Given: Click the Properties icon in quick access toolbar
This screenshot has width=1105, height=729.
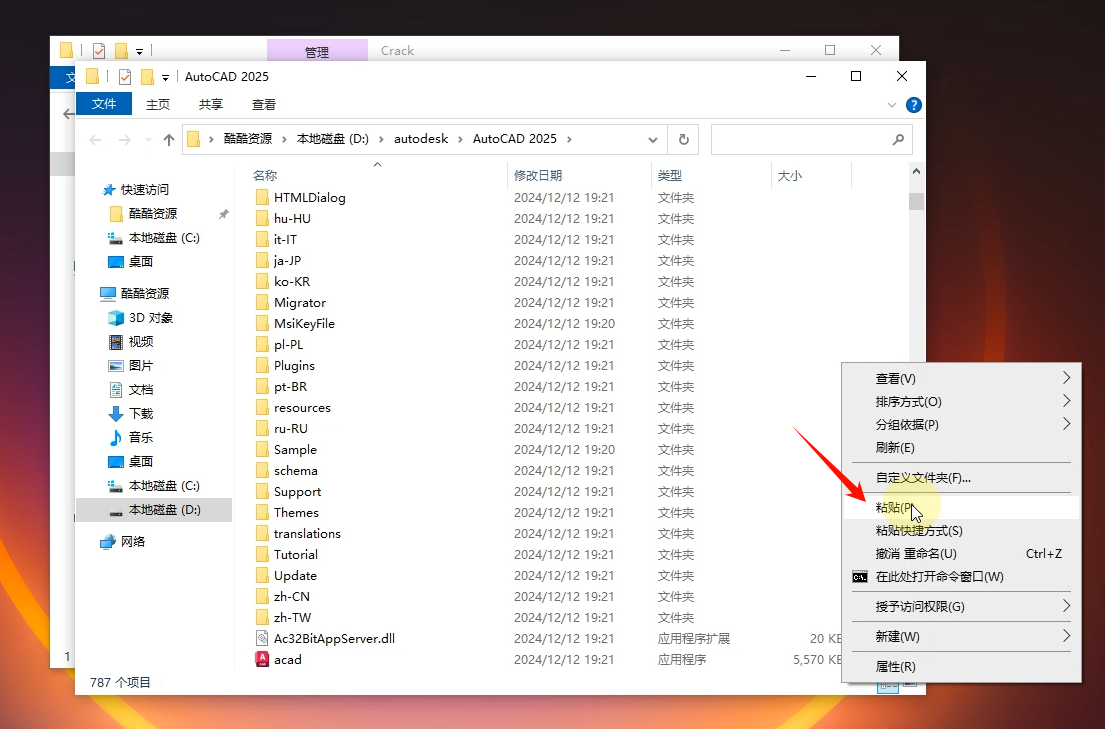Looking at the screenshot, I should (125, 77).
